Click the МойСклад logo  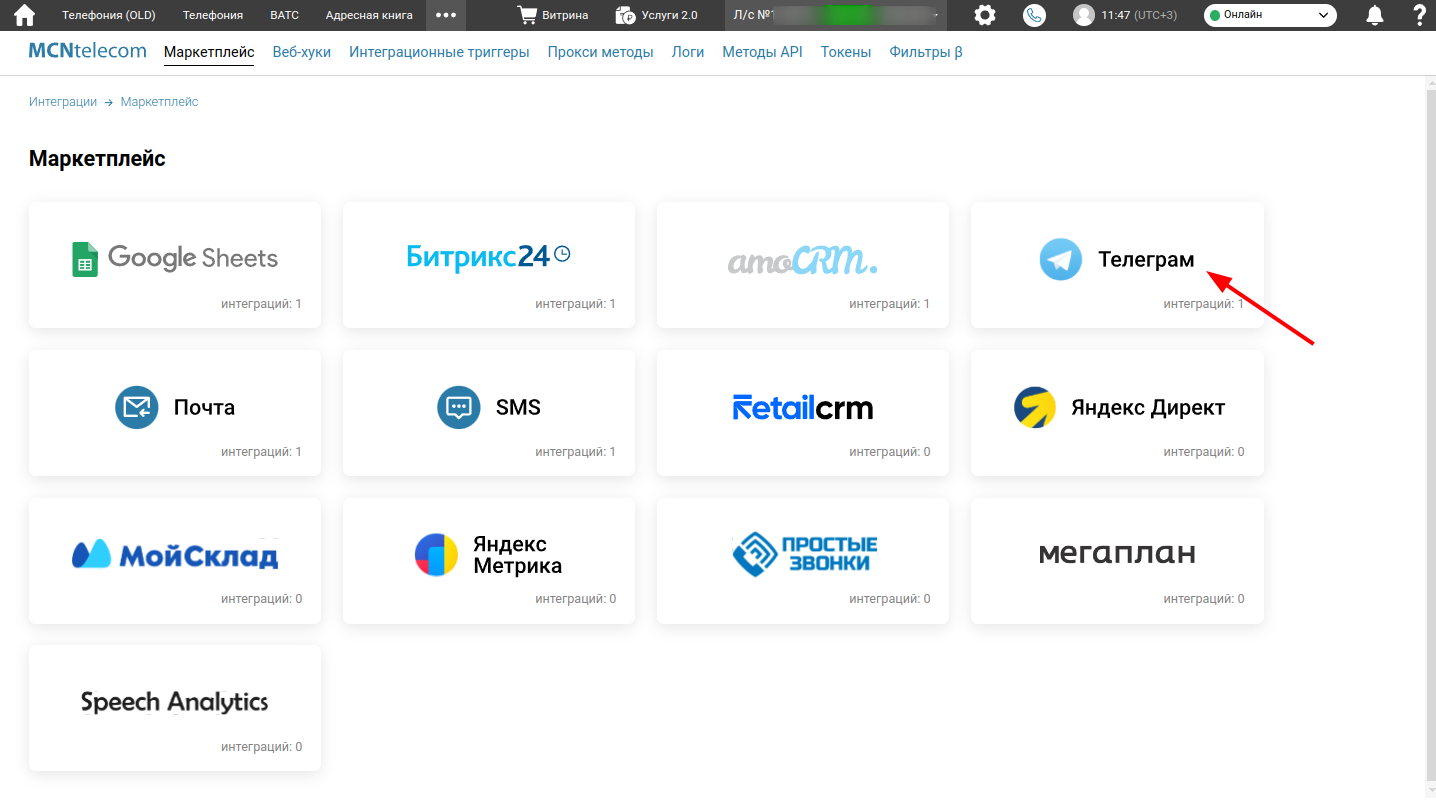coord(175,554)
